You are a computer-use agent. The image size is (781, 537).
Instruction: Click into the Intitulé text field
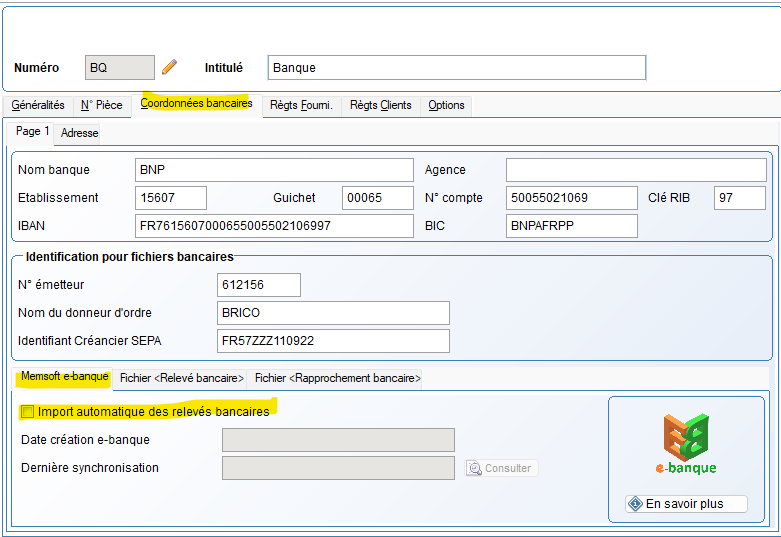point(456,68)
